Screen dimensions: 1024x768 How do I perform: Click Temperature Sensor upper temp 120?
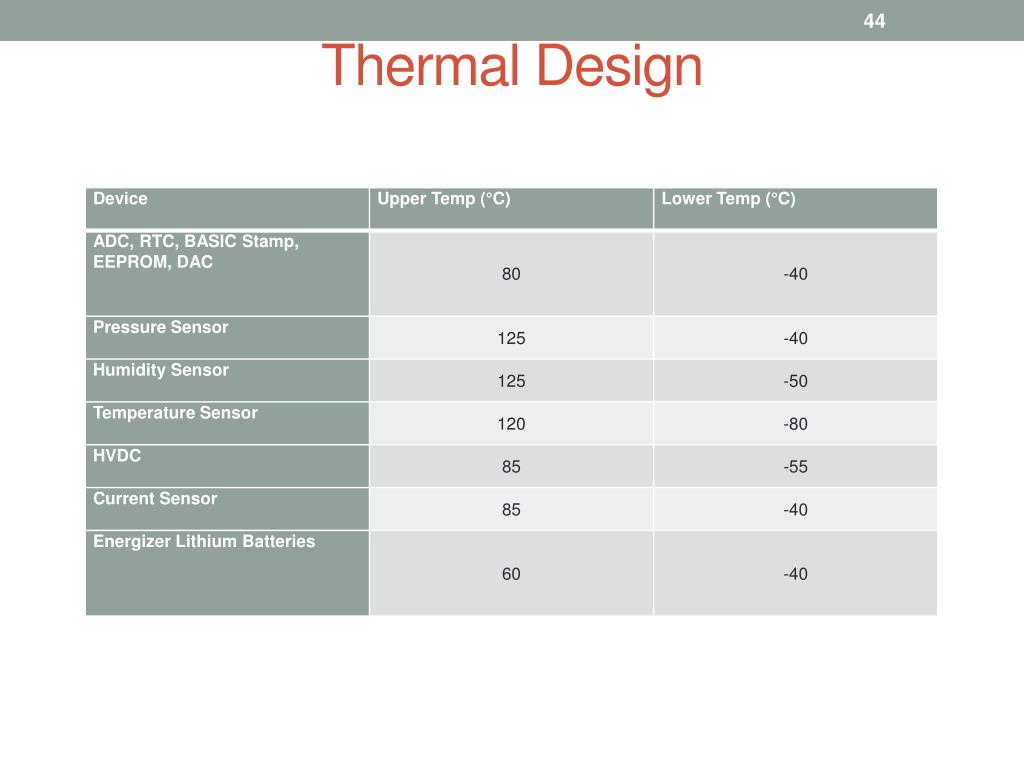pos(511,424)
